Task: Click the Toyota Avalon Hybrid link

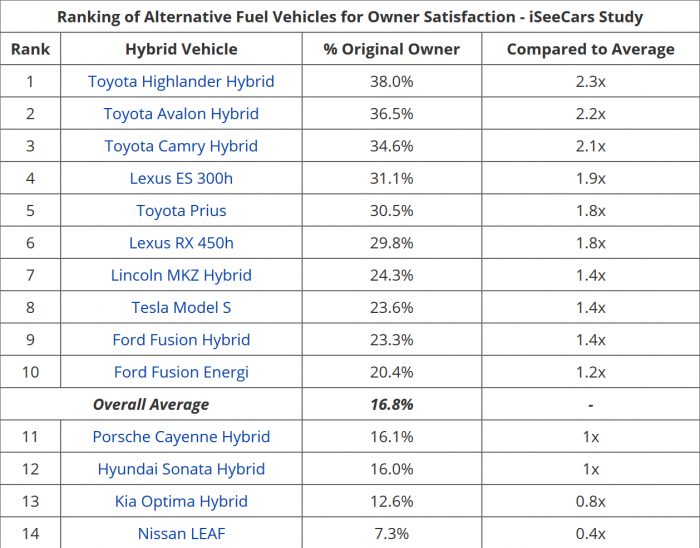Action: [181, 114]
